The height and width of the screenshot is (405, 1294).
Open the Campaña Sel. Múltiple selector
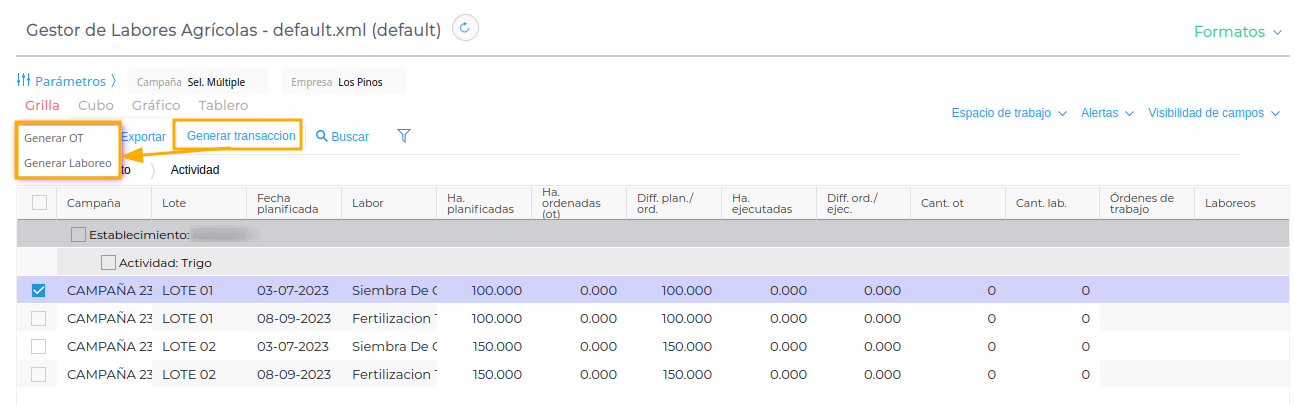tap(196, 82)
